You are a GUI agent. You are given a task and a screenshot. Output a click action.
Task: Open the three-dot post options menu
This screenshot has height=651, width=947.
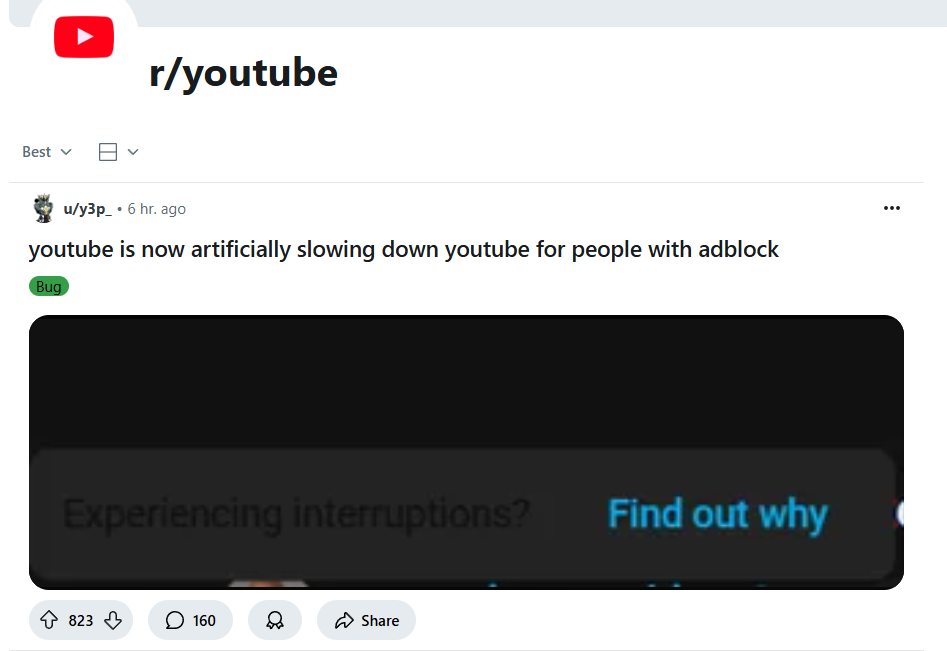[891, 208]
